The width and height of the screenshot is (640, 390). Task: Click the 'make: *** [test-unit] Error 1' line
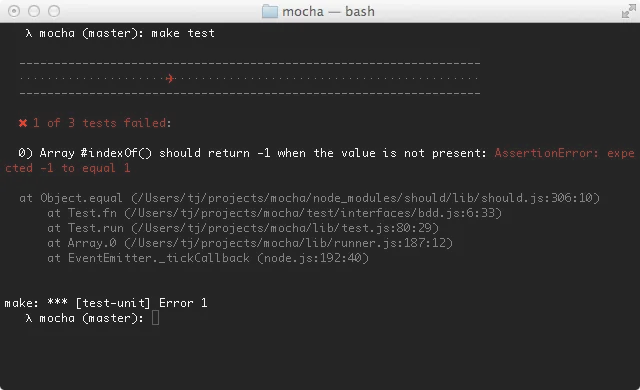coord(106,303)
